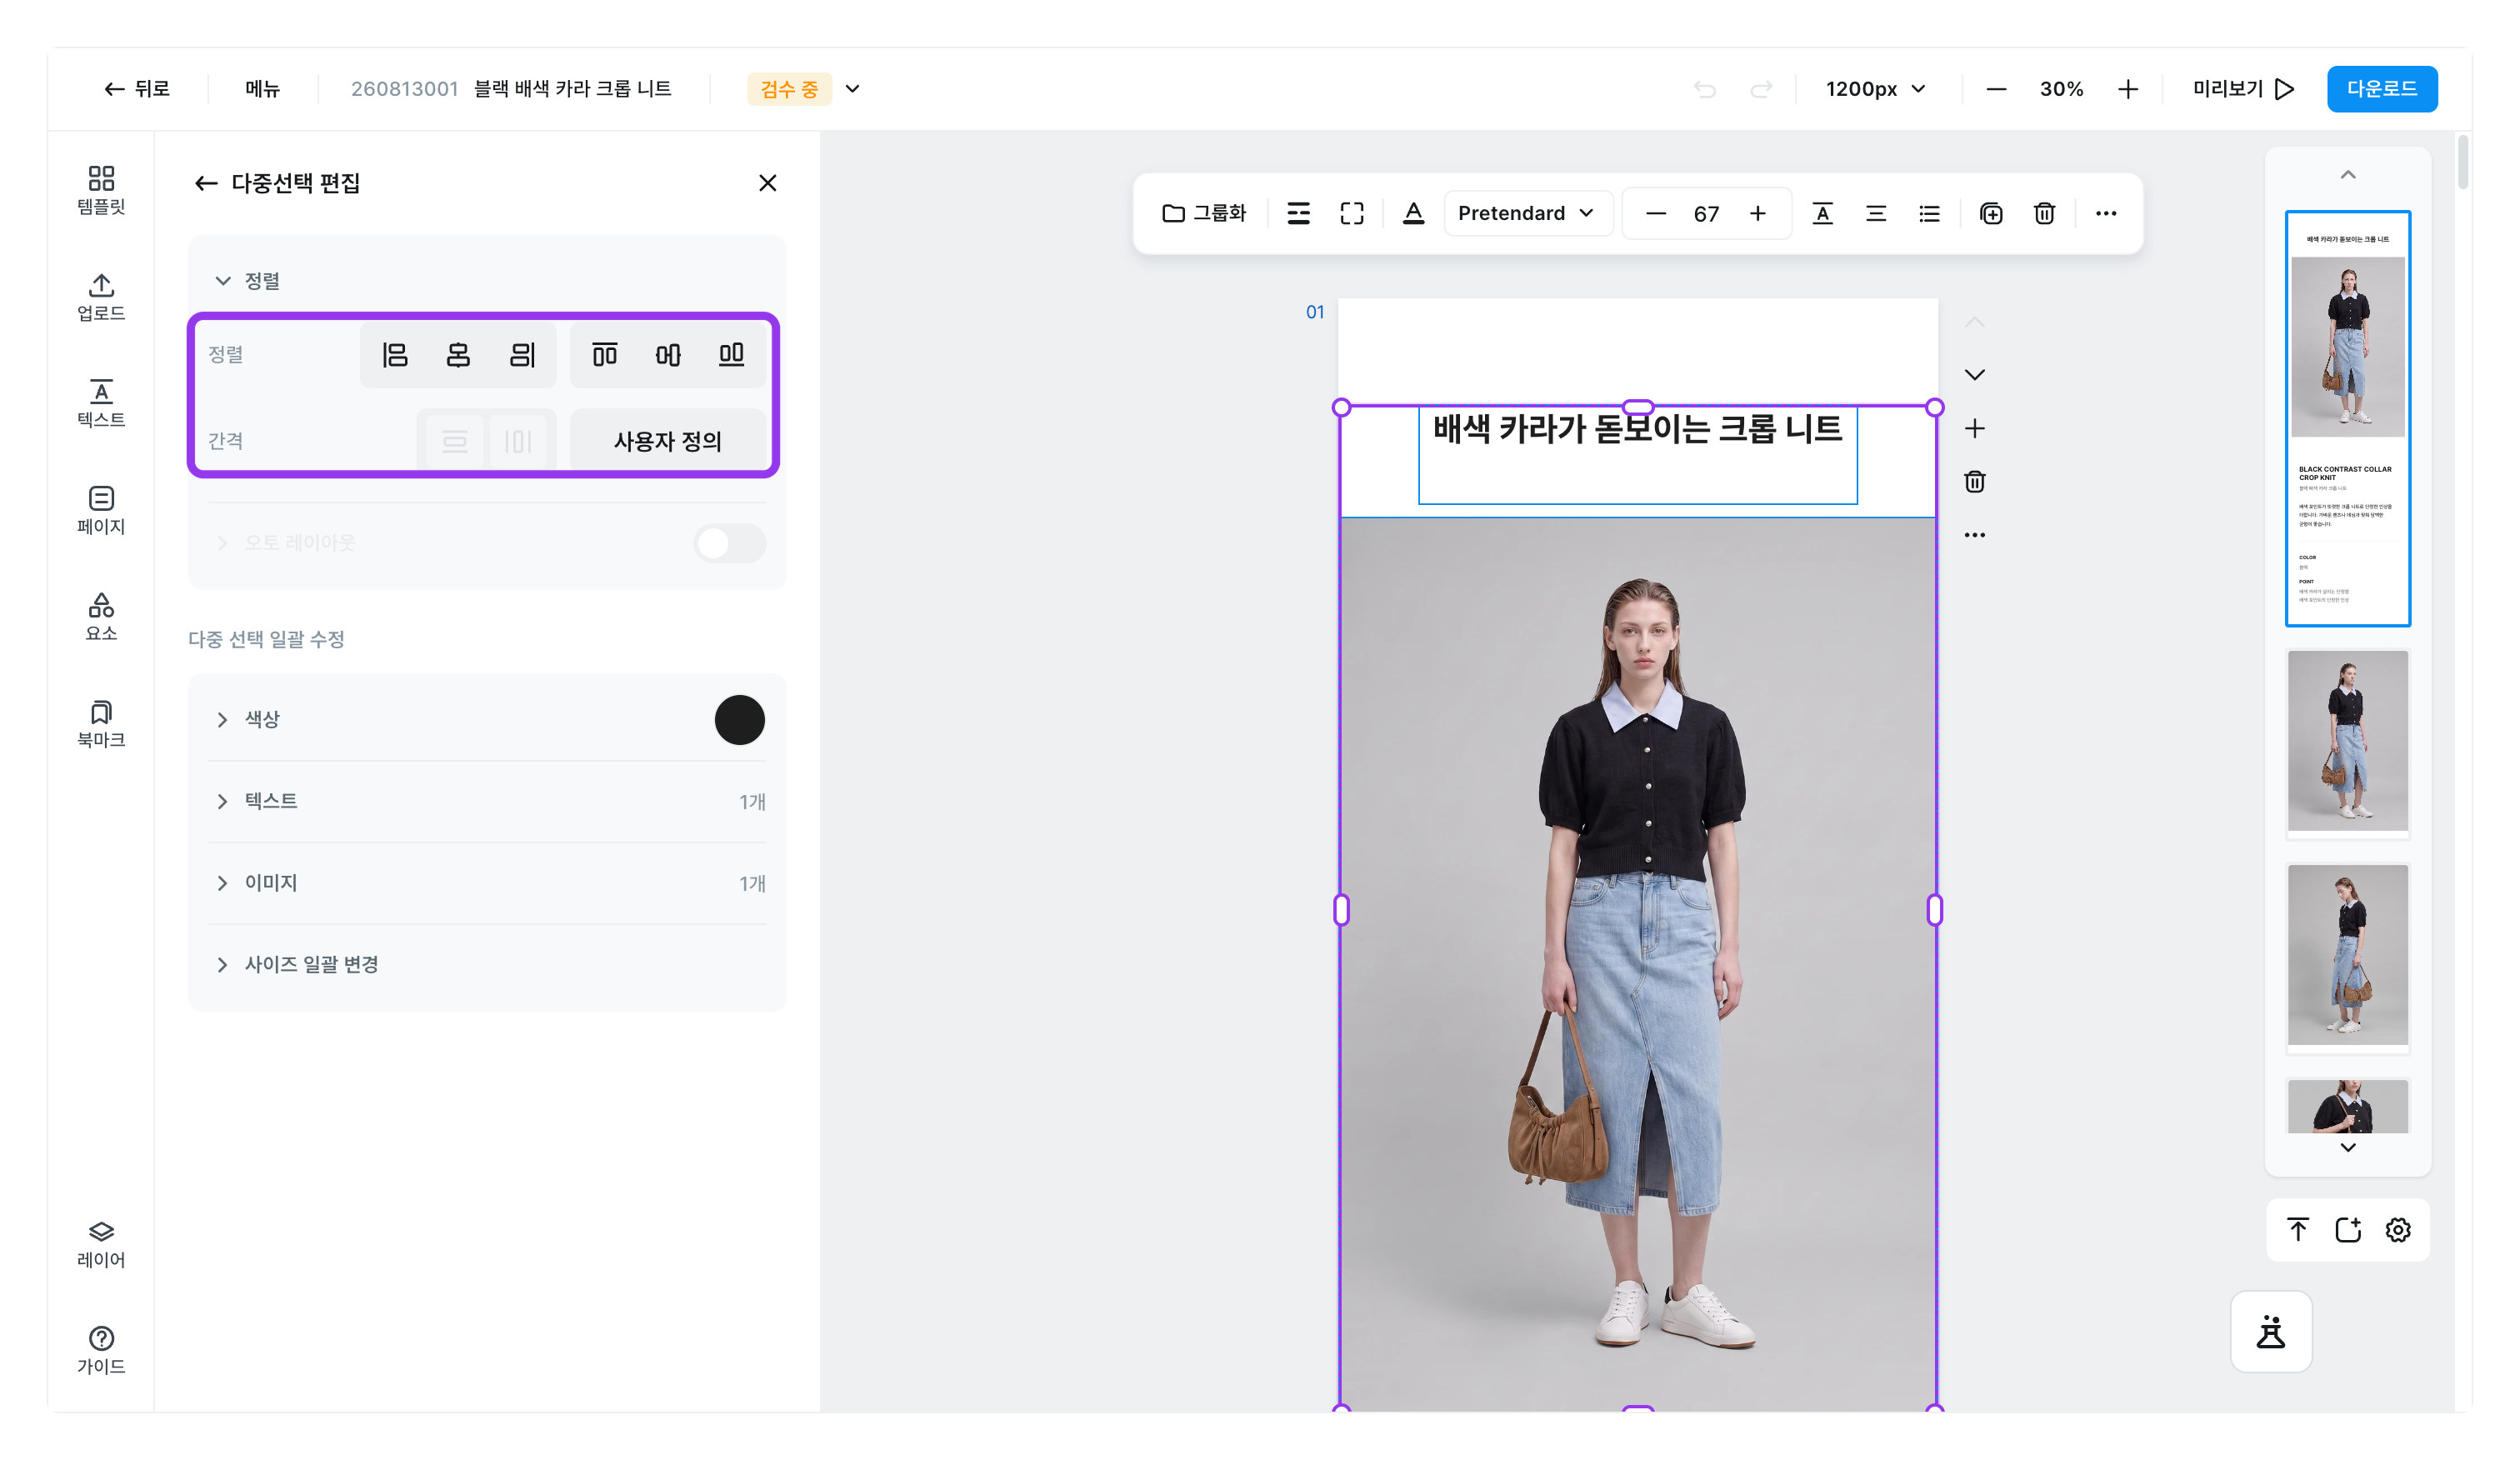Viewport: 2520px width, 1460px height.
Task: Align selected objects to the top edge
Action: click(x=605, y=354)
